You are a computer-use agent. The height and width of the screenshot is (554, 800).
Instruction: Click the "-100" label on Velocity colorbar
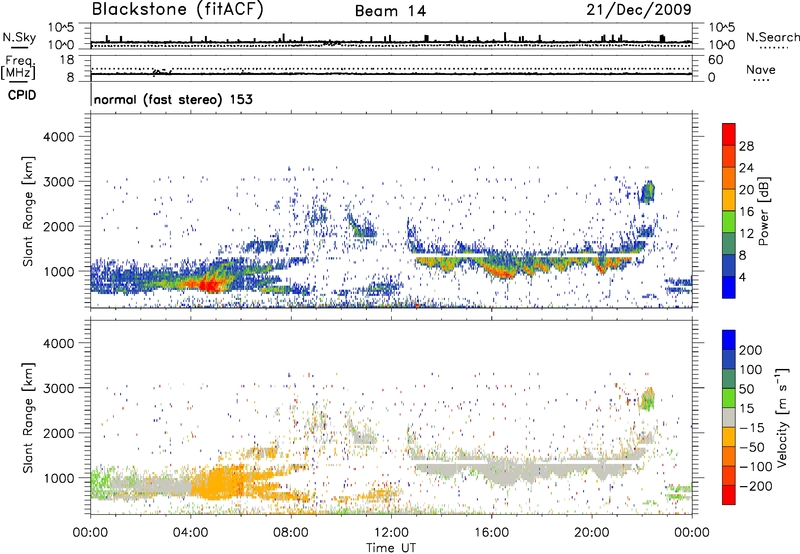(756, 467)
